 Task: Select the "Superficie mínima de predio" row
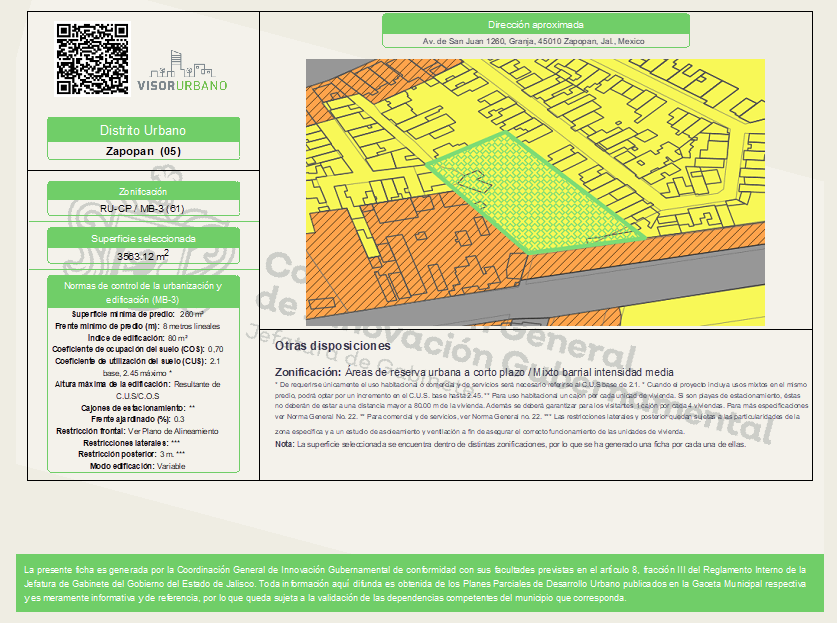pos(138,314)
